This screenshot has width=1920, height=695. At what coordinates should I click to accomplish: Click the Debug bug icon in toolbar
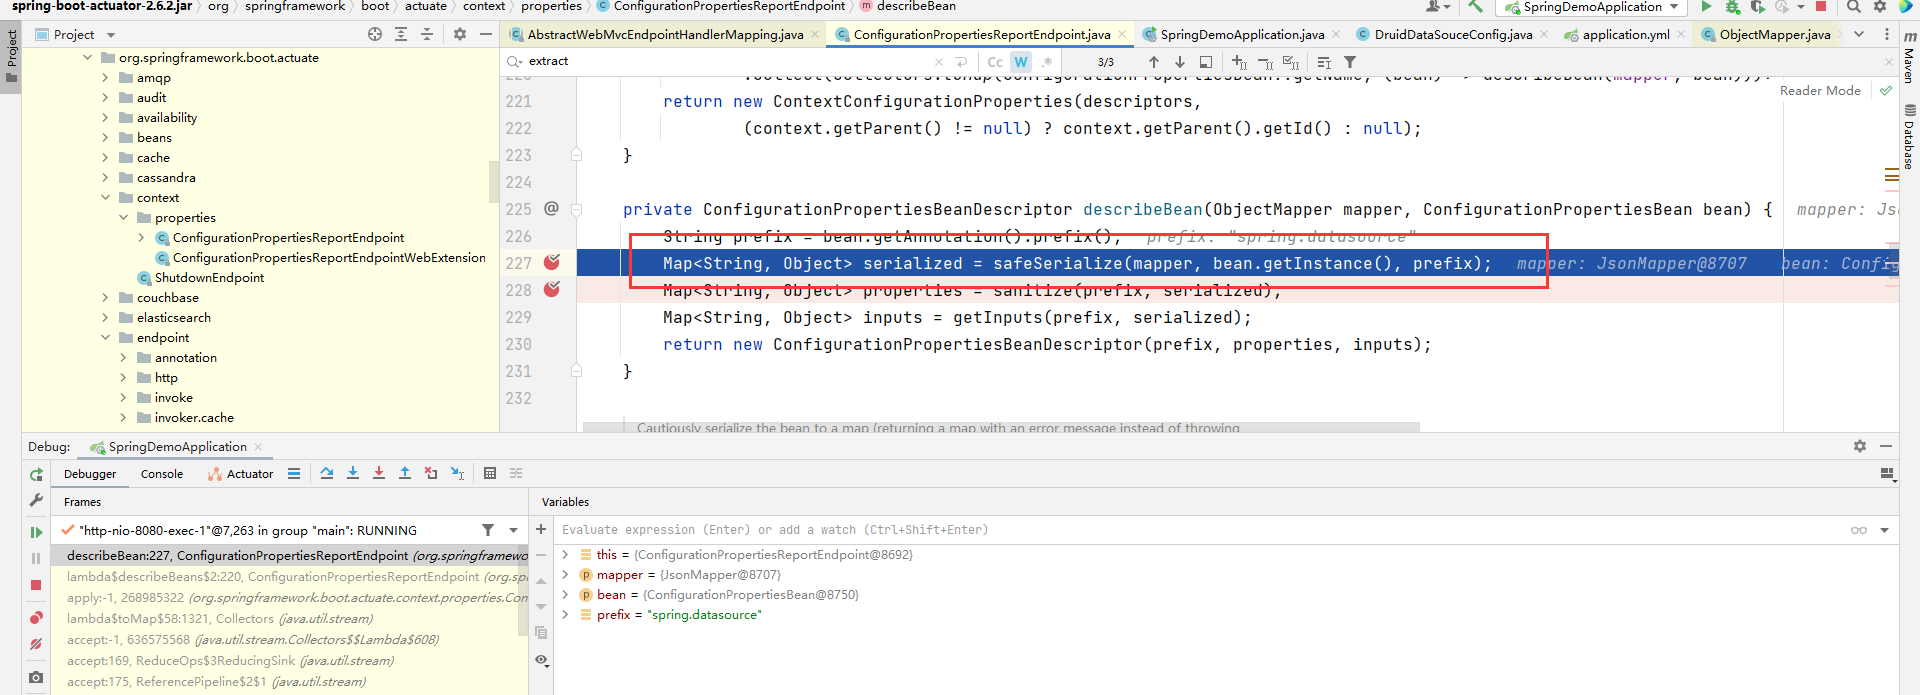[x=1732, y=6]
